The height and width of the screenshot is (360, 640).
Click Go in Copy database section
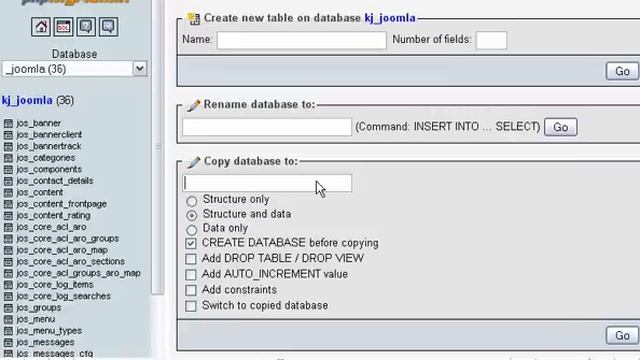[622, 336]
